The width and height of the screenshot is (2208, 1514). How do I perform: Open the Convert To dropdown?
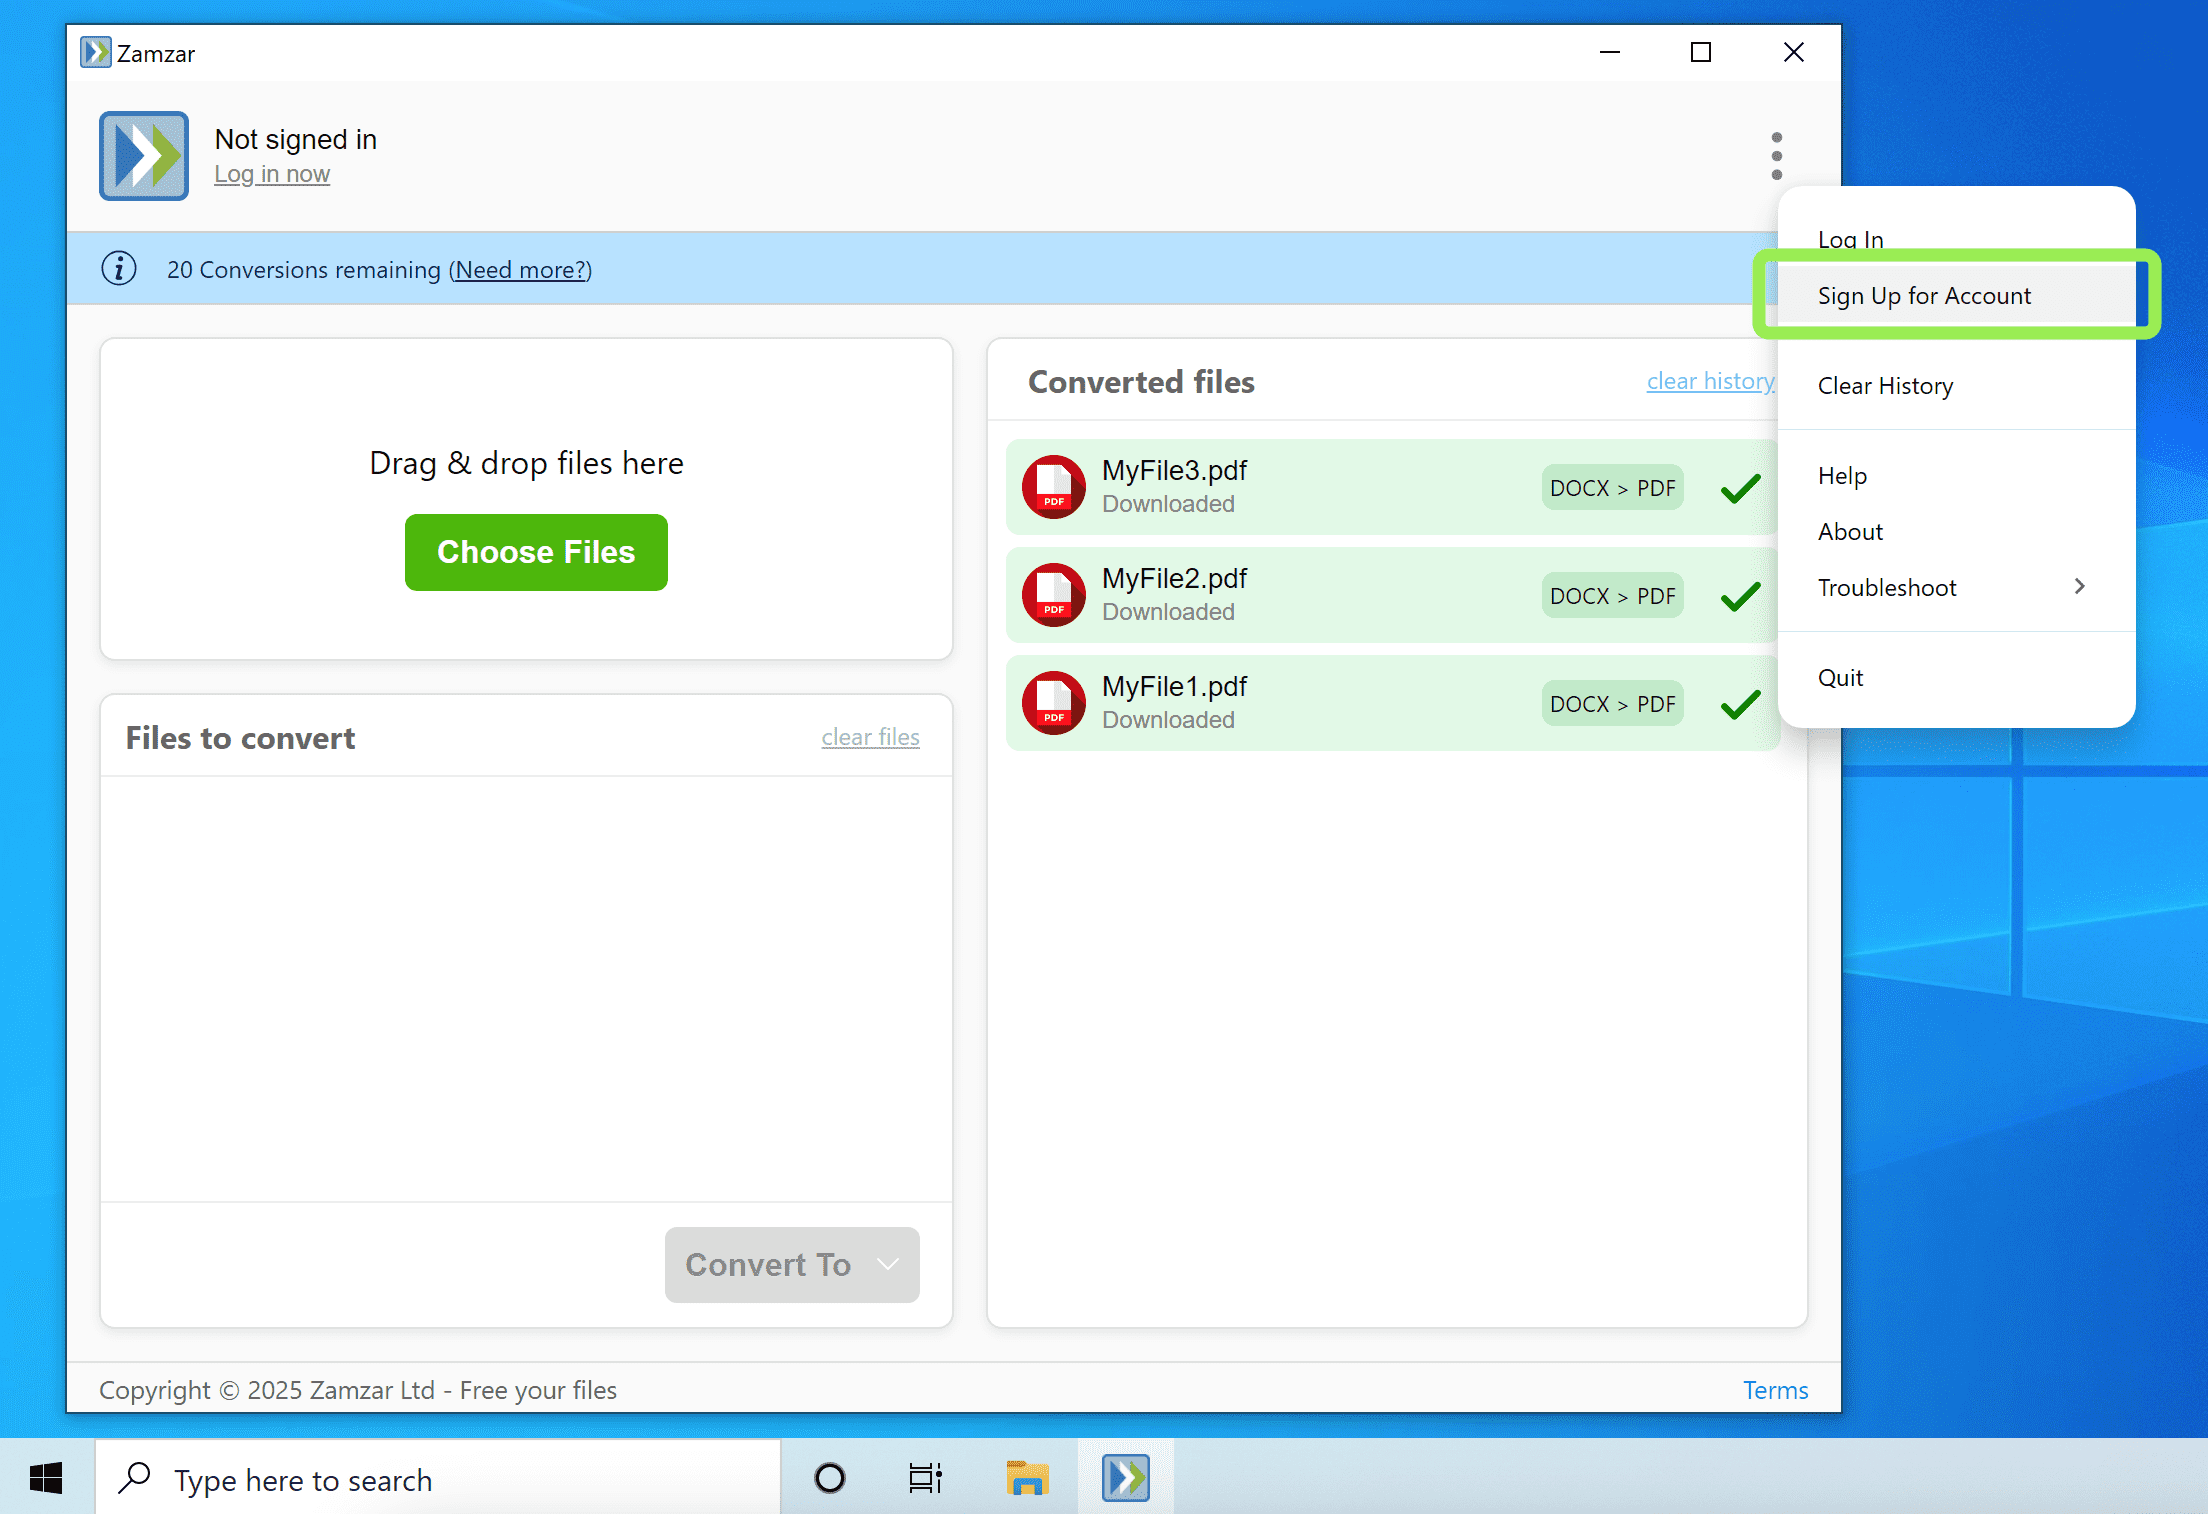tap(791, 1264)
